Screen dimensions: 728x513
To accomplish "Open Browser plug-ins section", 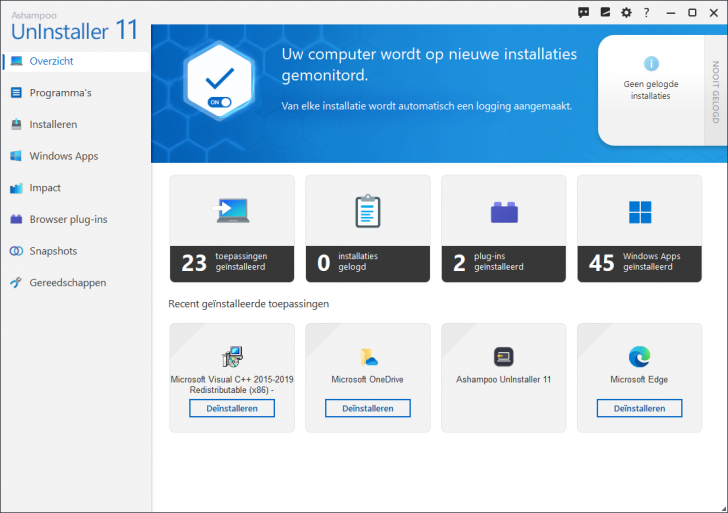I will tap(76, 219).
